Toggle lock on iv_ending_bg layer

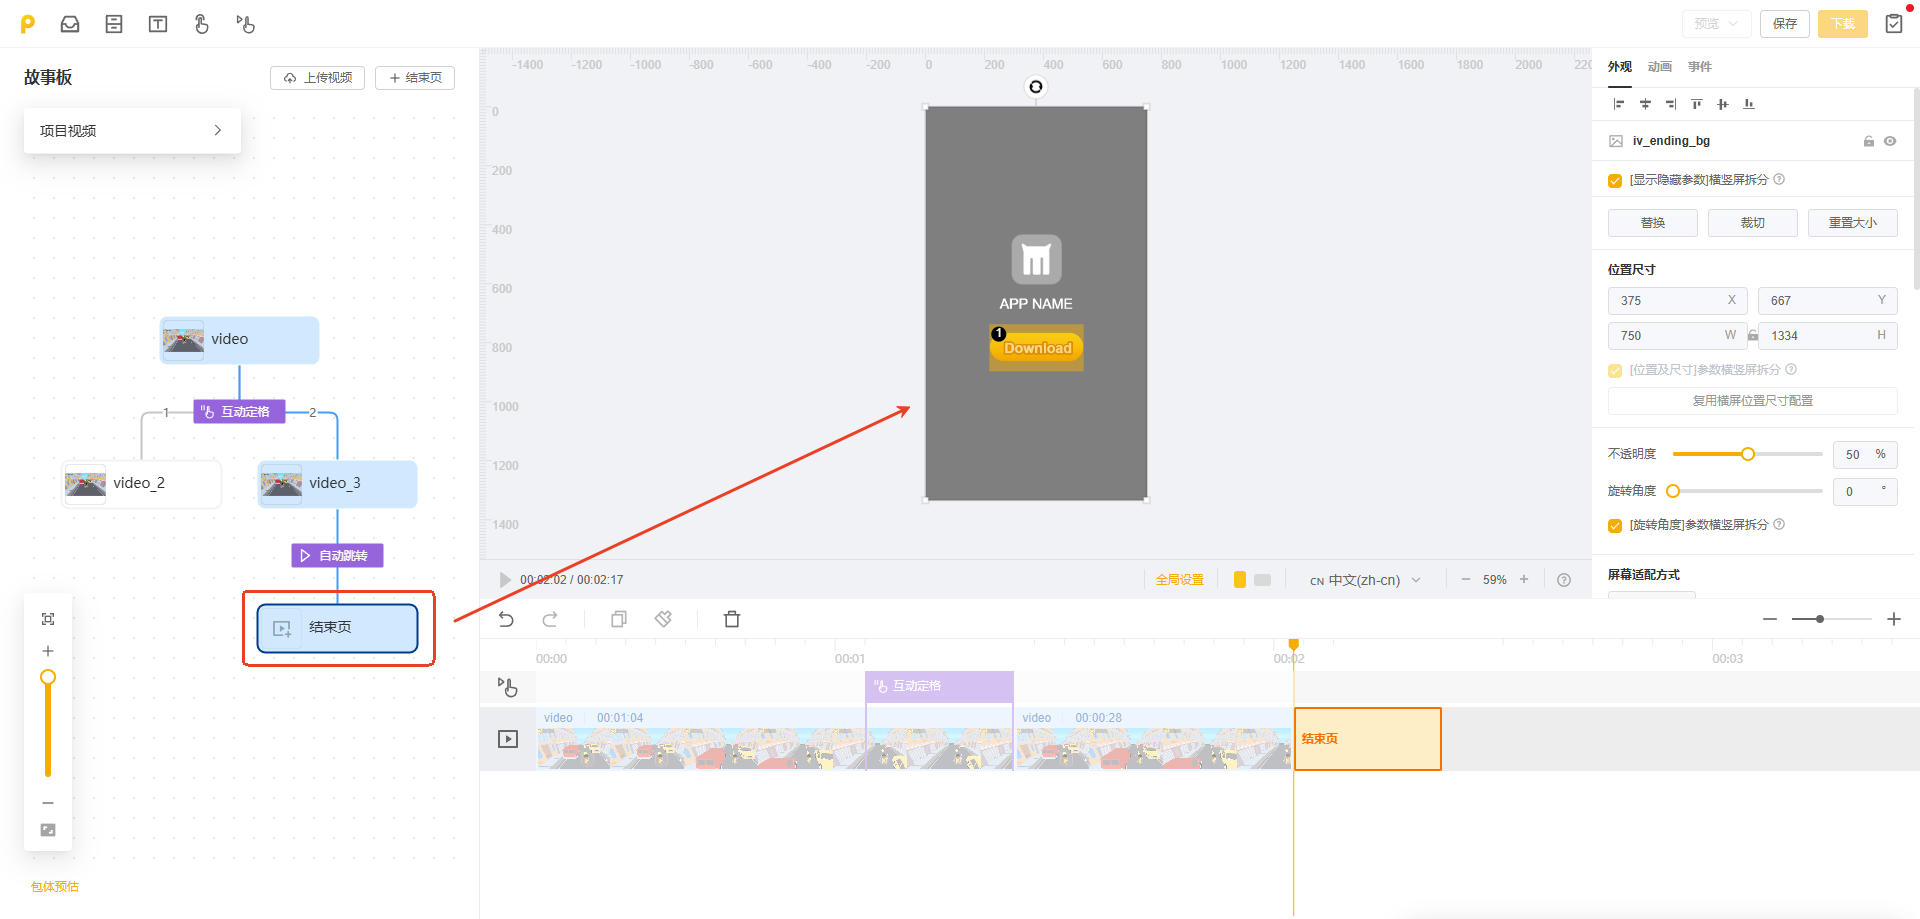1868,141
